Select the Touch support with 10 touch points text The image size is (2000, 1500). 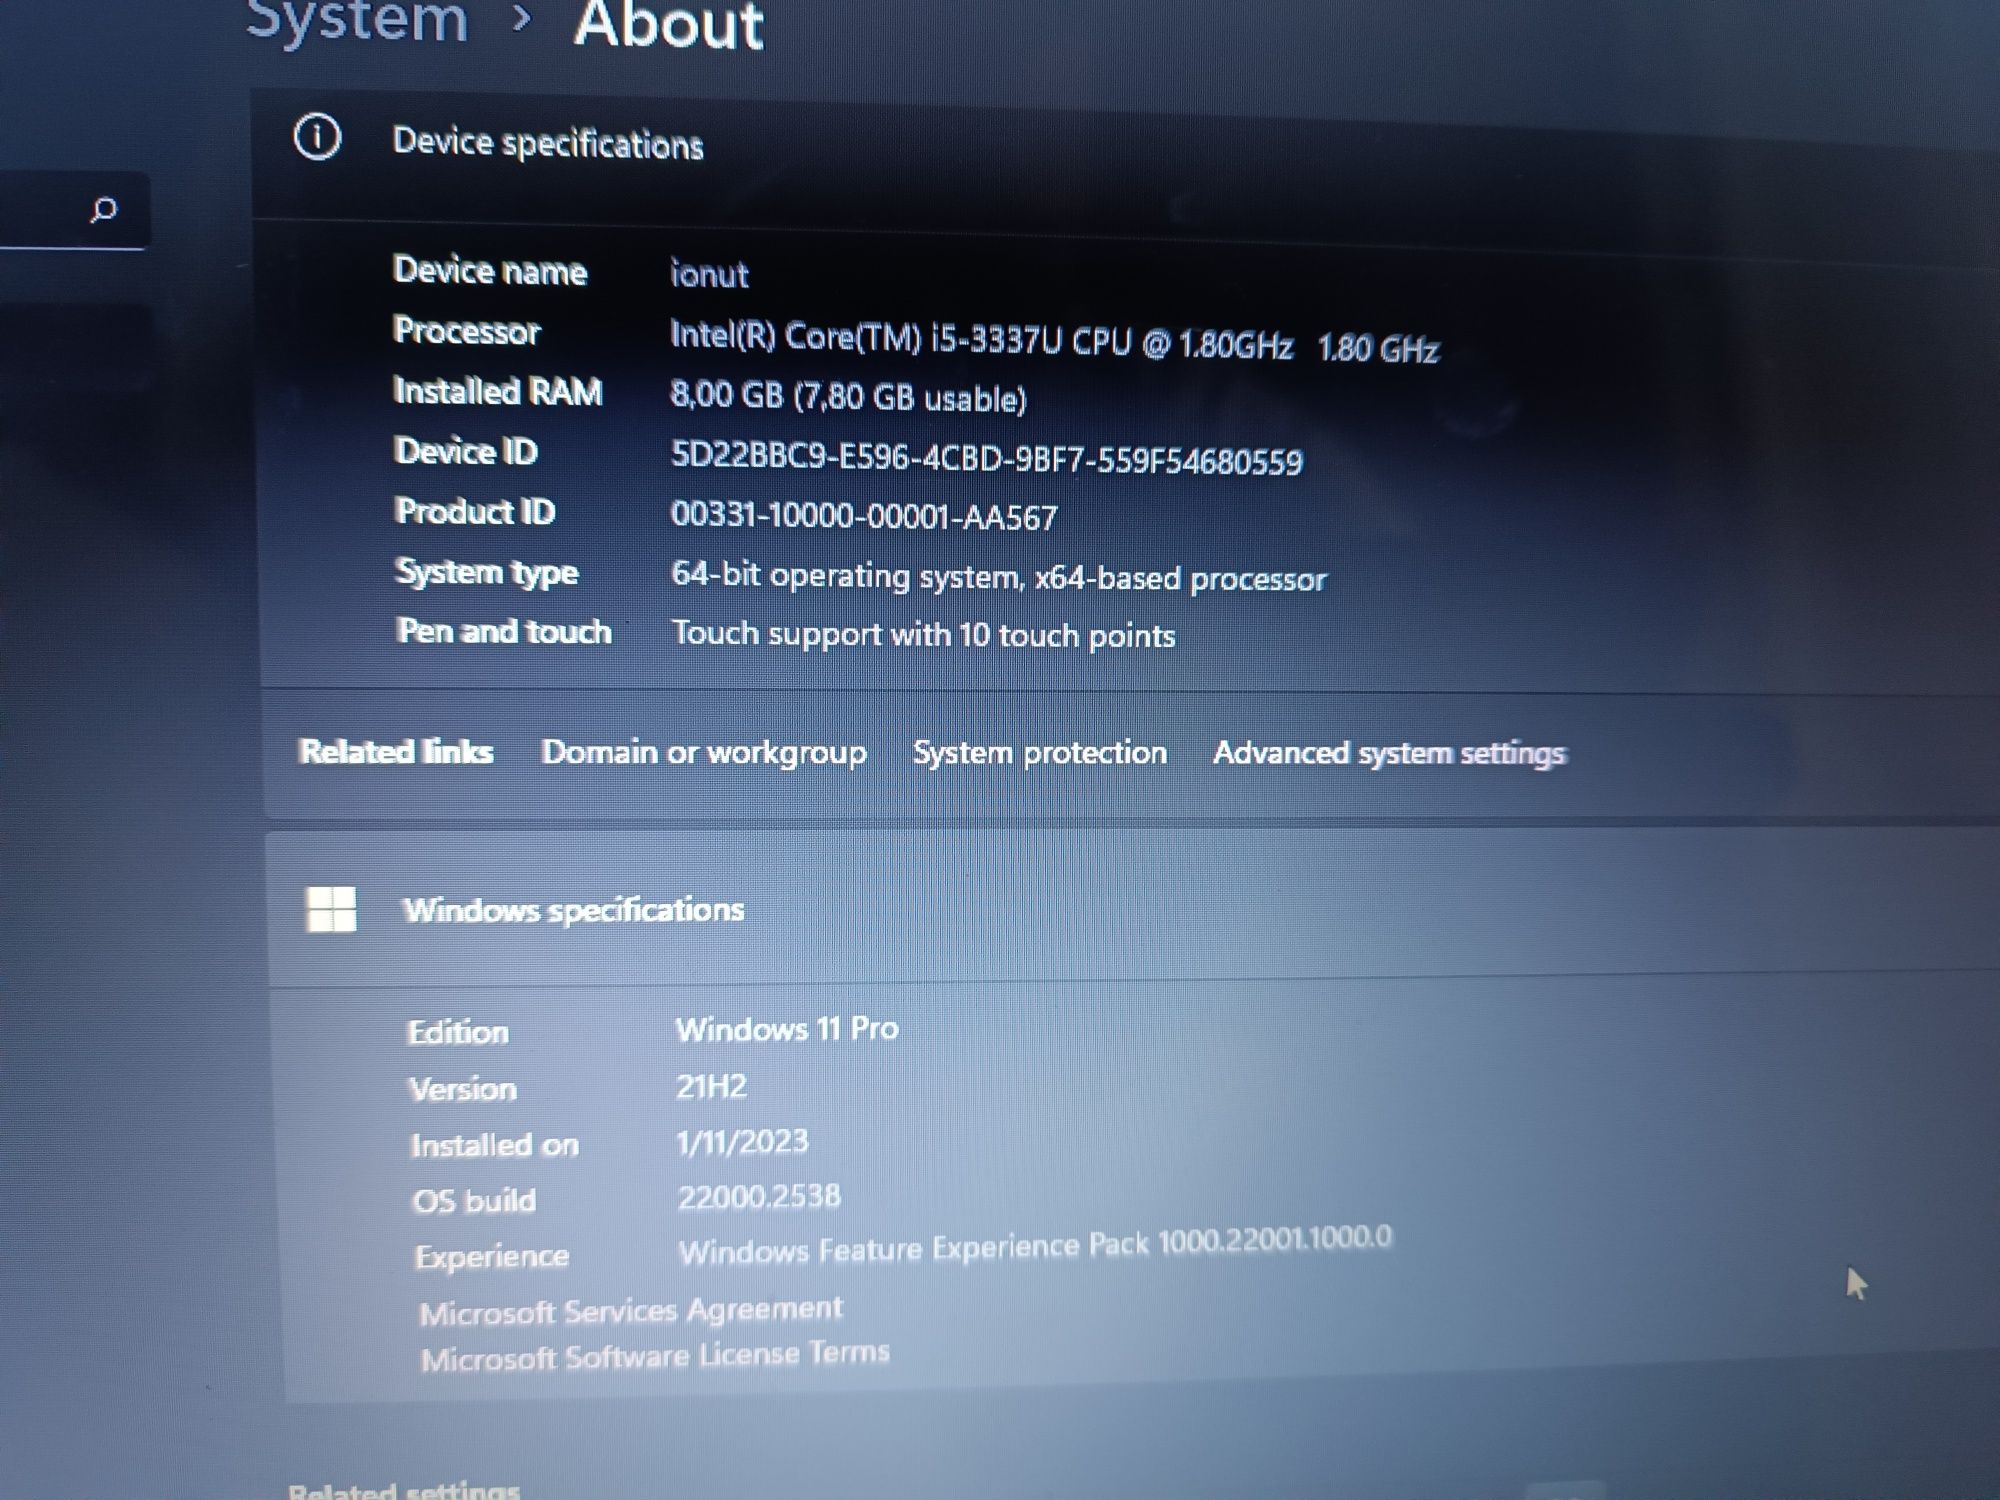923,634
